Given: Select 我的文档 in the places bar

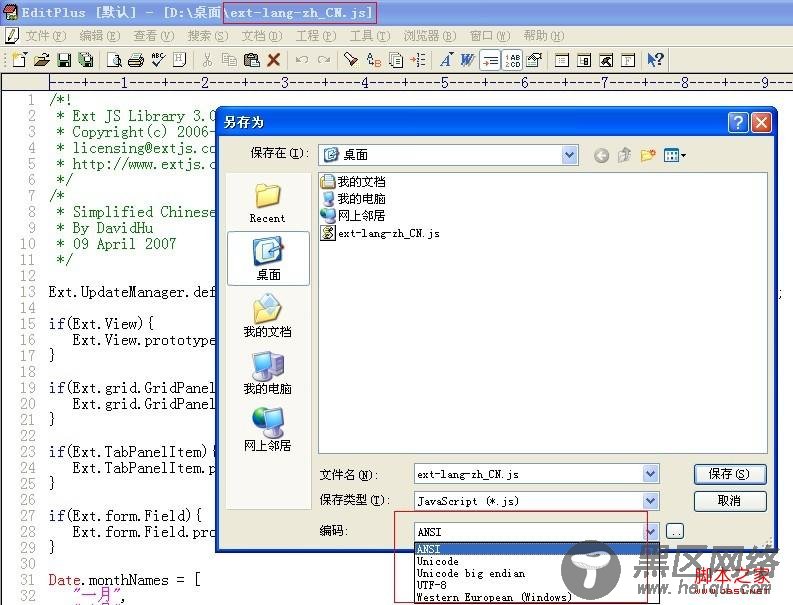Looking at the screenshot, I should 268,317.
